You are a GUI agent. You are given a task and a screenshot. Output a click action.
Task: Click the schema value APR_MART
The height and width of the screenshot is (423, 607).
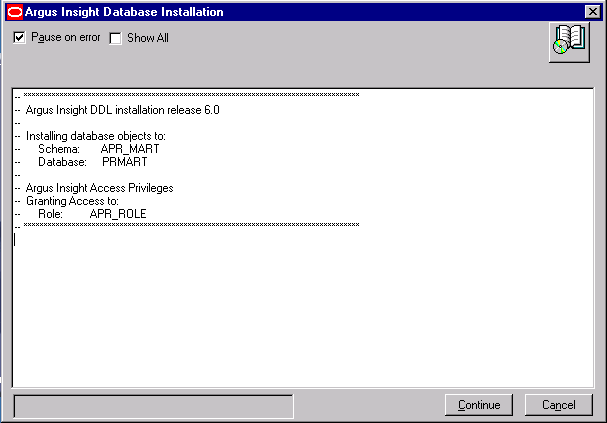[130, 149]
